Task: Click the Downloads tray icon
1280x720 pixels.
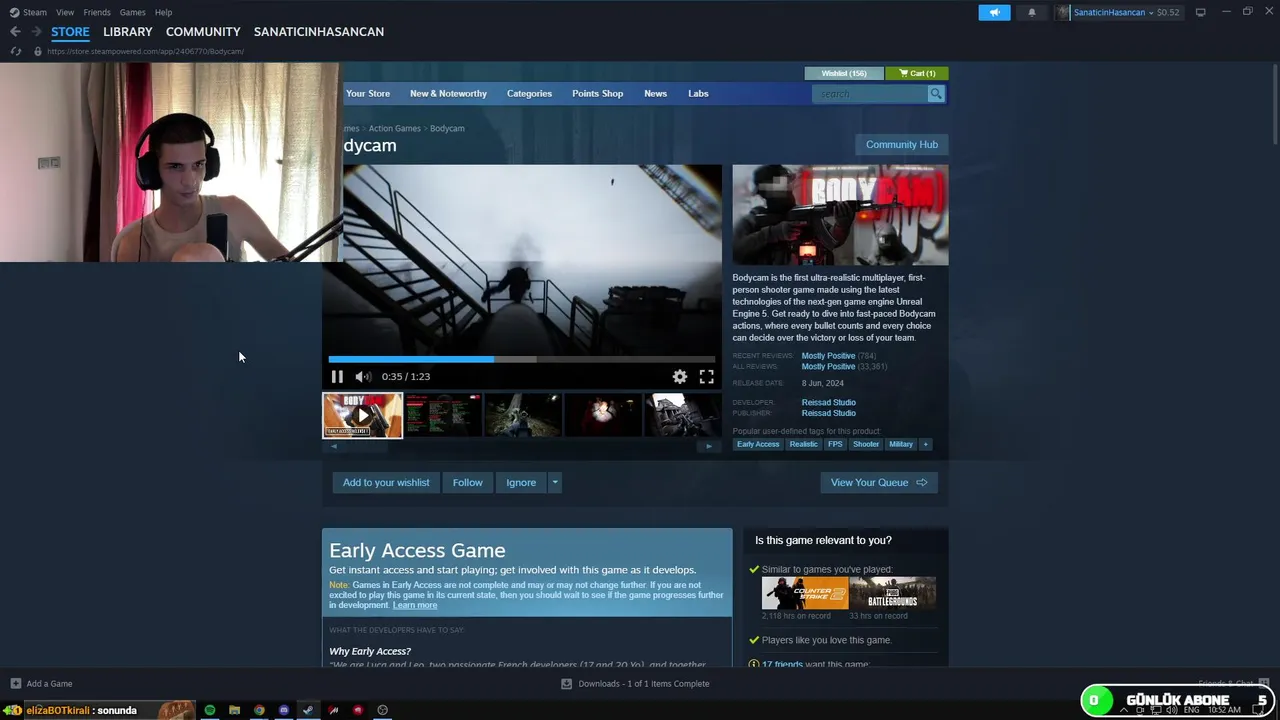Action: coord(566,684)
